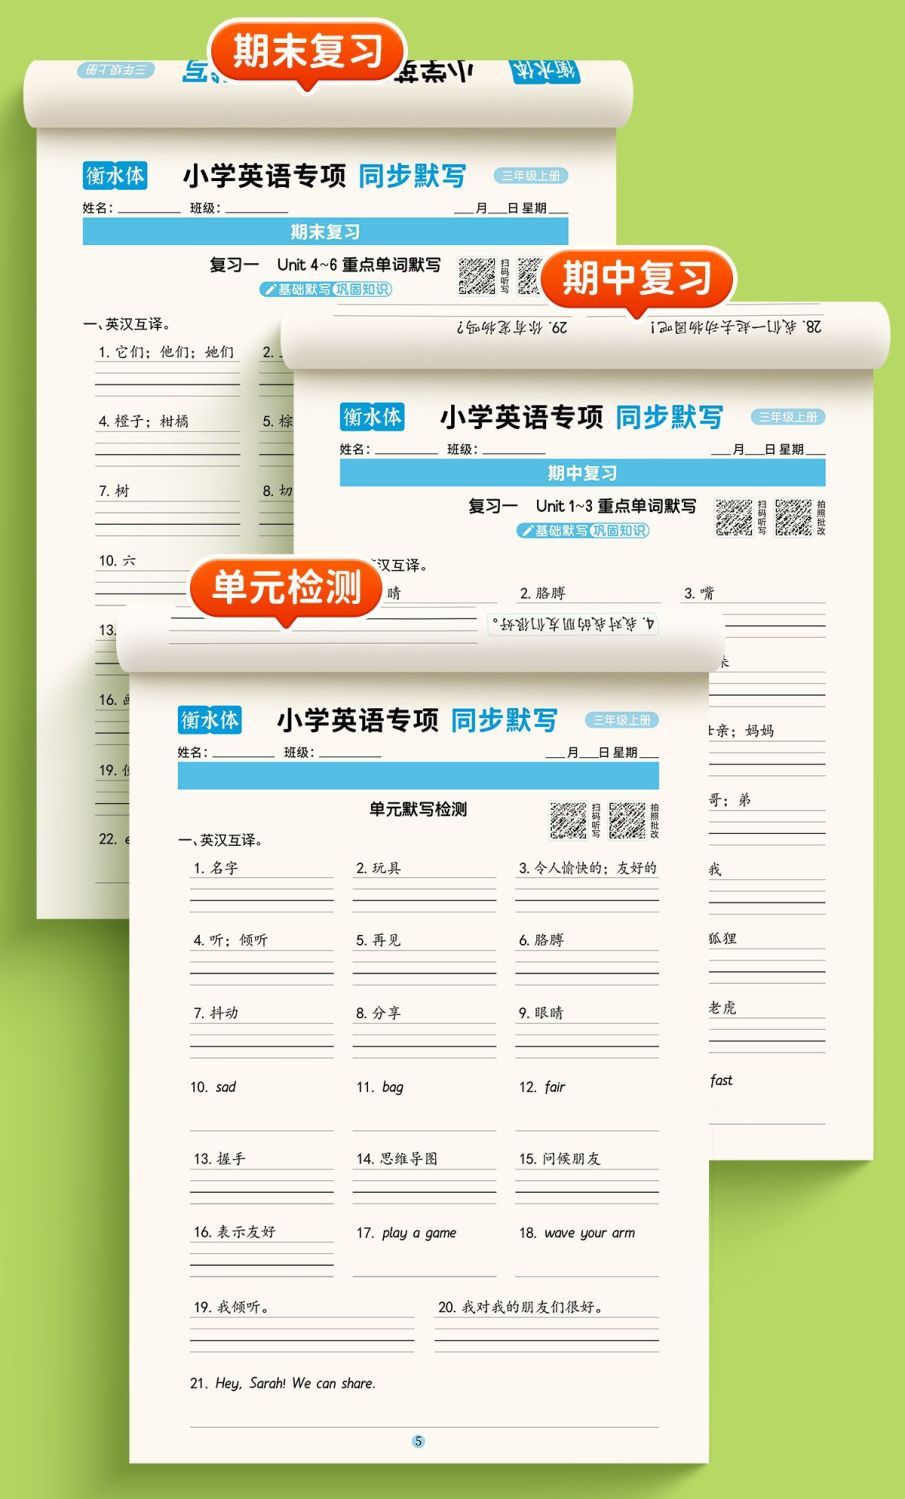Click question 1. 名字

point(216,868)
